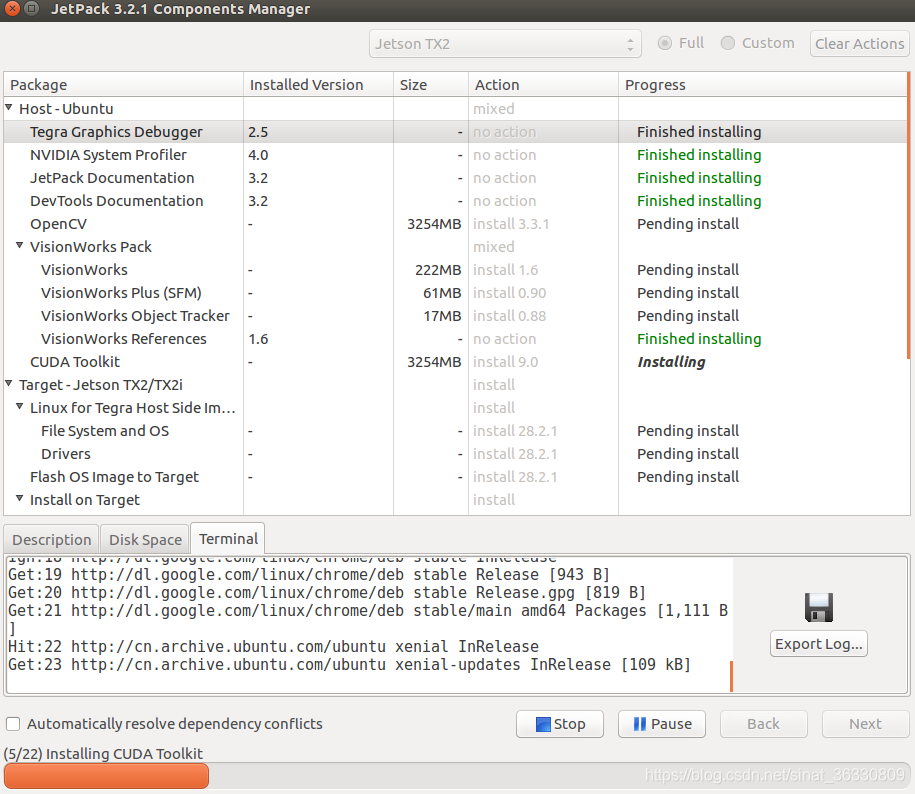Select the File System and OS row
Viewport: 915px width, 794px height.
click(455, 431)
